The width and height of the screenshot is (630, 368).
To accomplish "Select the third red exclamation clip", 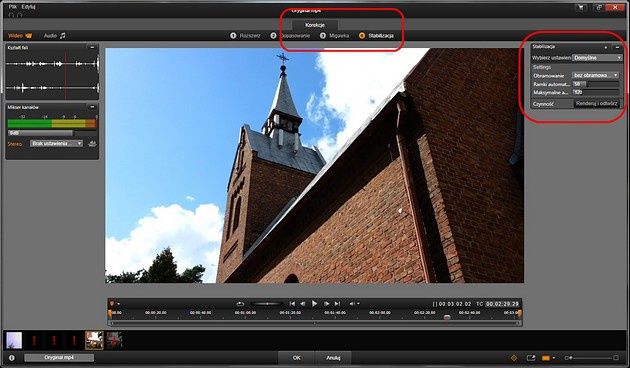I will pos(74,341).
